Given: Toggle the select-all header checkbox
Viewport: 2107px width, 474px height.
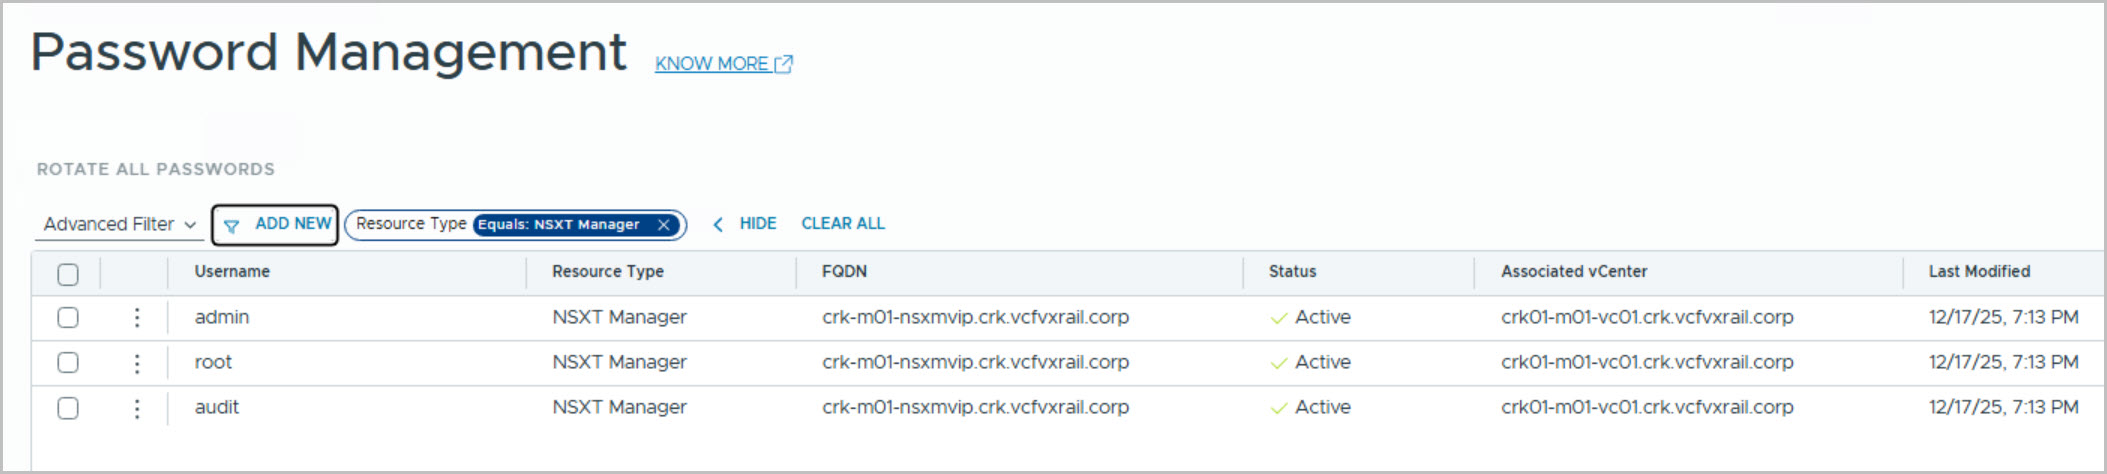Looking at the screenshot, I should 68,274.
